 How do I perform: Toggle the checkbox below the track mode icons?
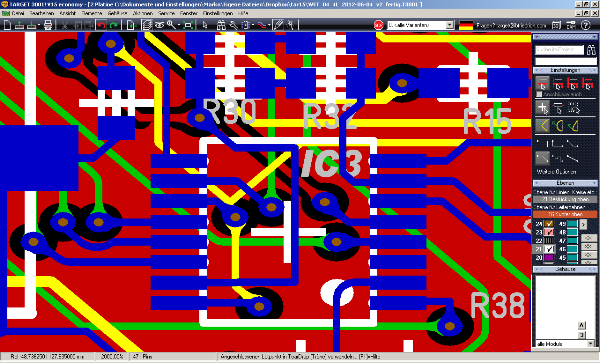coord(539,94)
